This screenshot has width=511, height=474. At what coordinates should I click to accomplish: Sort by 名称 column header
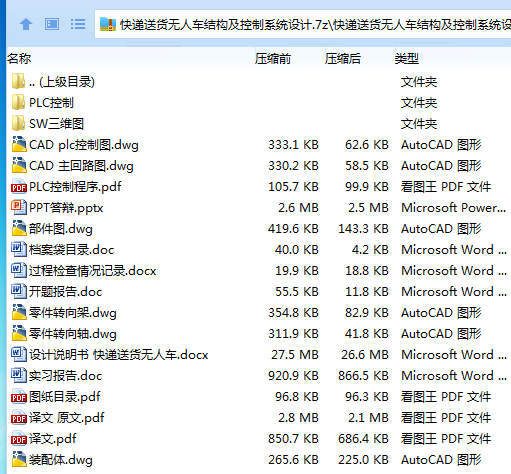click(19, 59)
